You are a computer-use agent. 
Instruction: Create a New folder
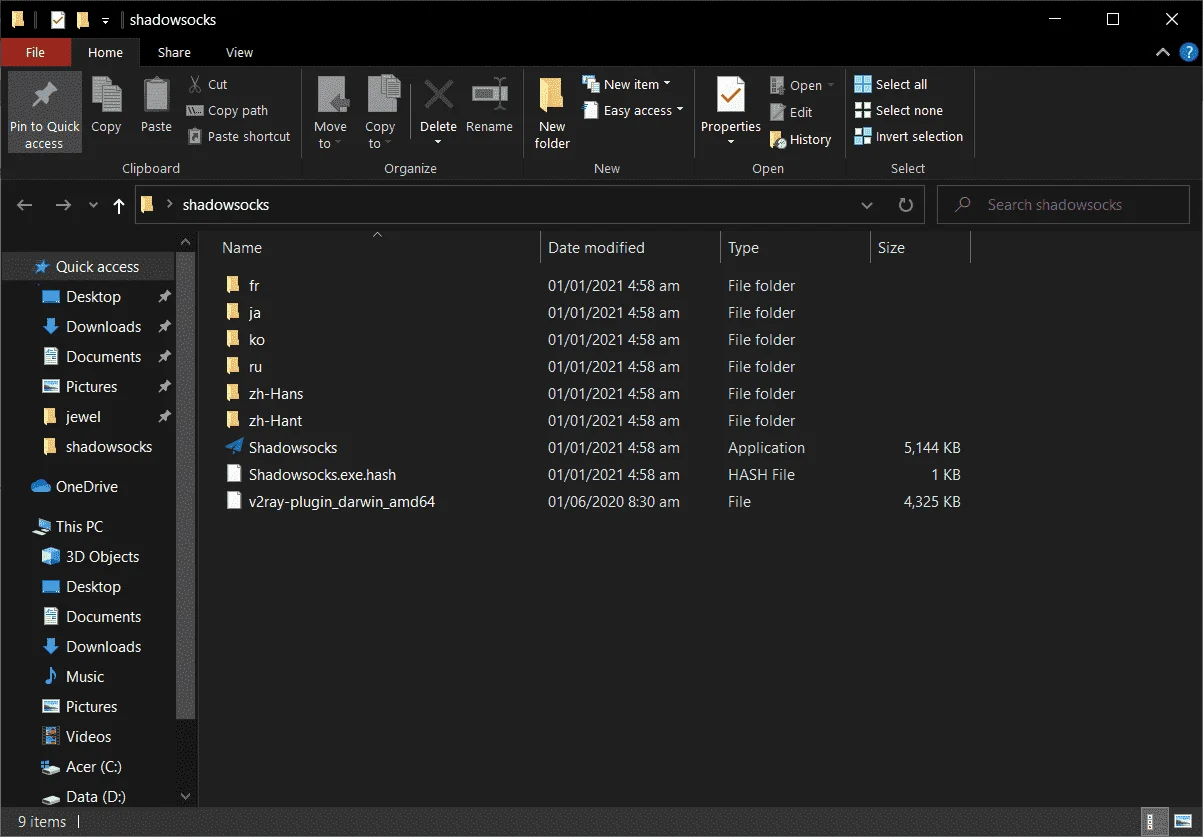[x=552, y=112]
